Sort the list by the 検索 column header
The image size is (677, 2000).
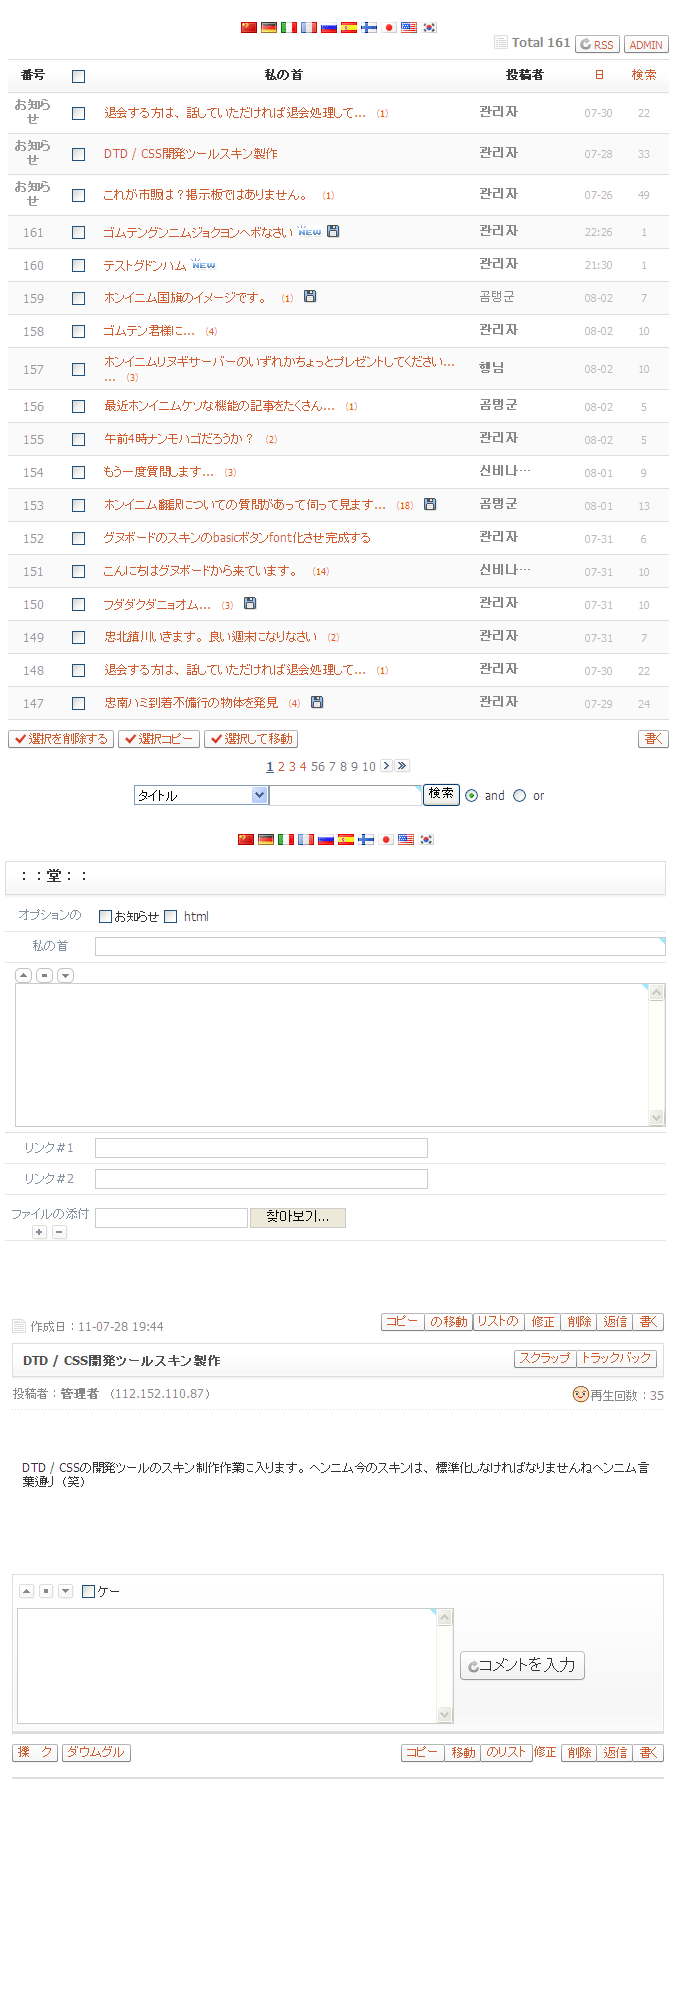tap(644, 75)
